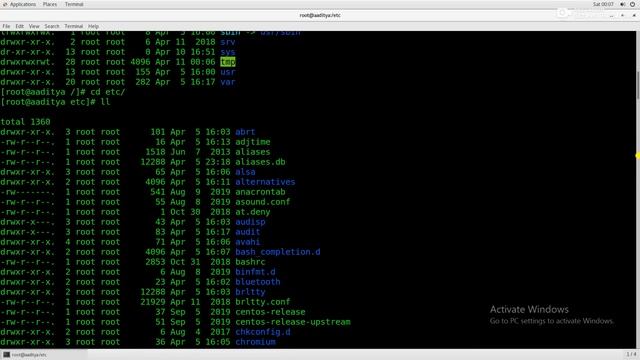Viewport: 640px width, 360px height.
Task: Click the alsa directory name
Action: point(245,172)
